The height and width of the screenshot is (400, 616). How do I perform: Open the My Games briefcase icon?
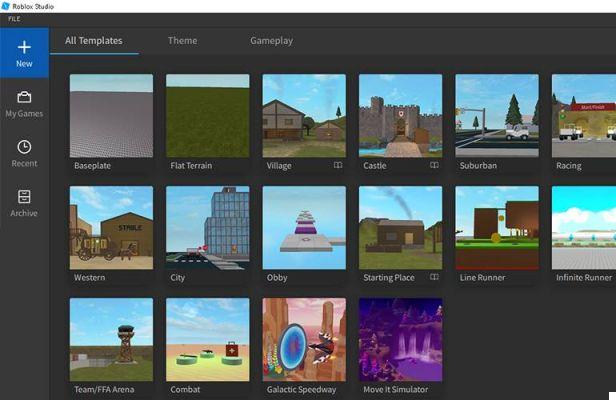(24, 97)
